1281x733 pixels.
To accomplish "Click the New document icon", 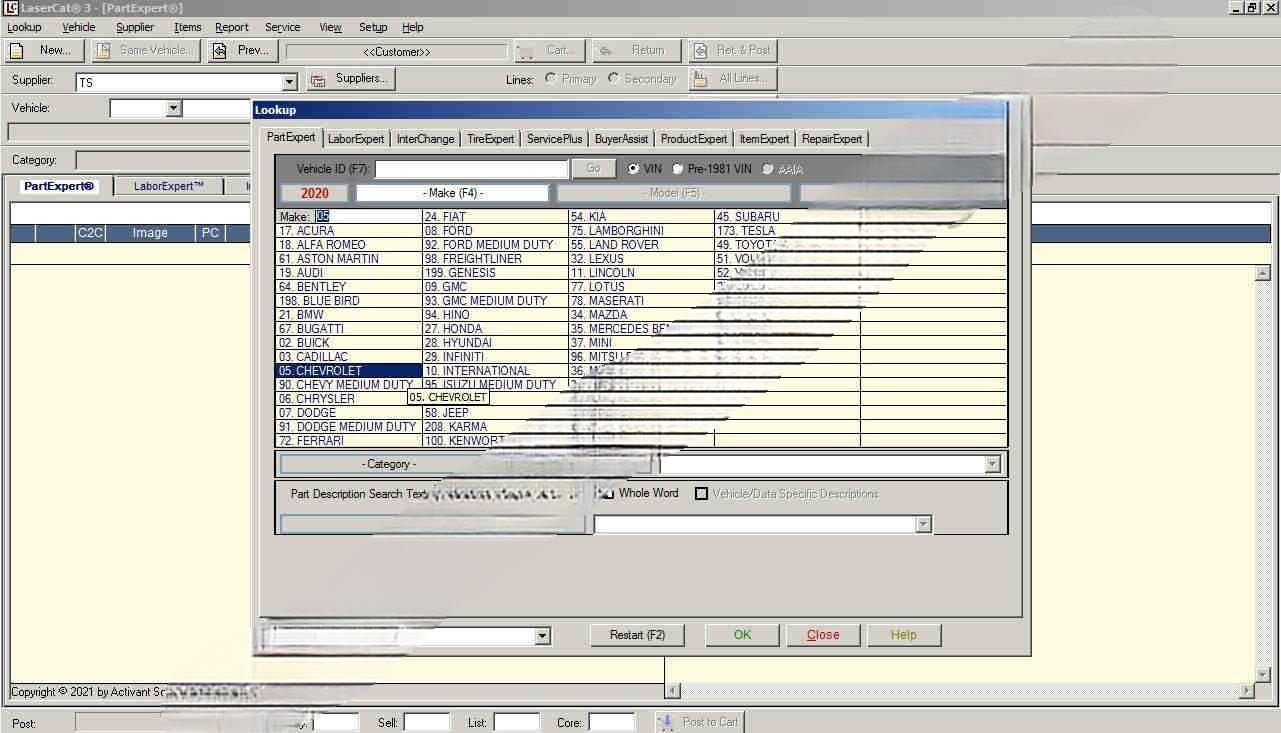I will click(17, 50).
